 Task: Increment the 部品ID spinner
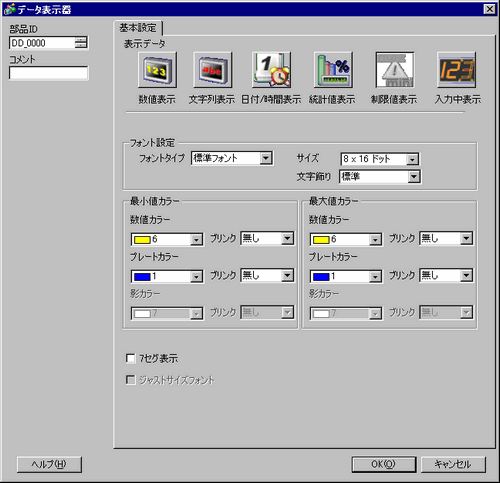81,40
